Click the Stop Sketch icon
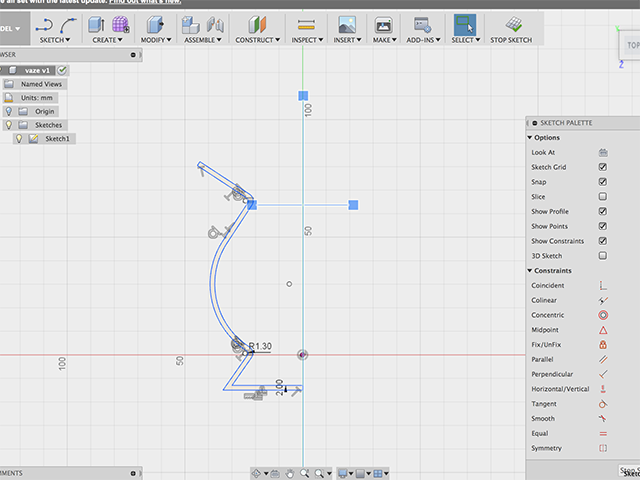Viewport: 640px width, 480px height. 513,24
